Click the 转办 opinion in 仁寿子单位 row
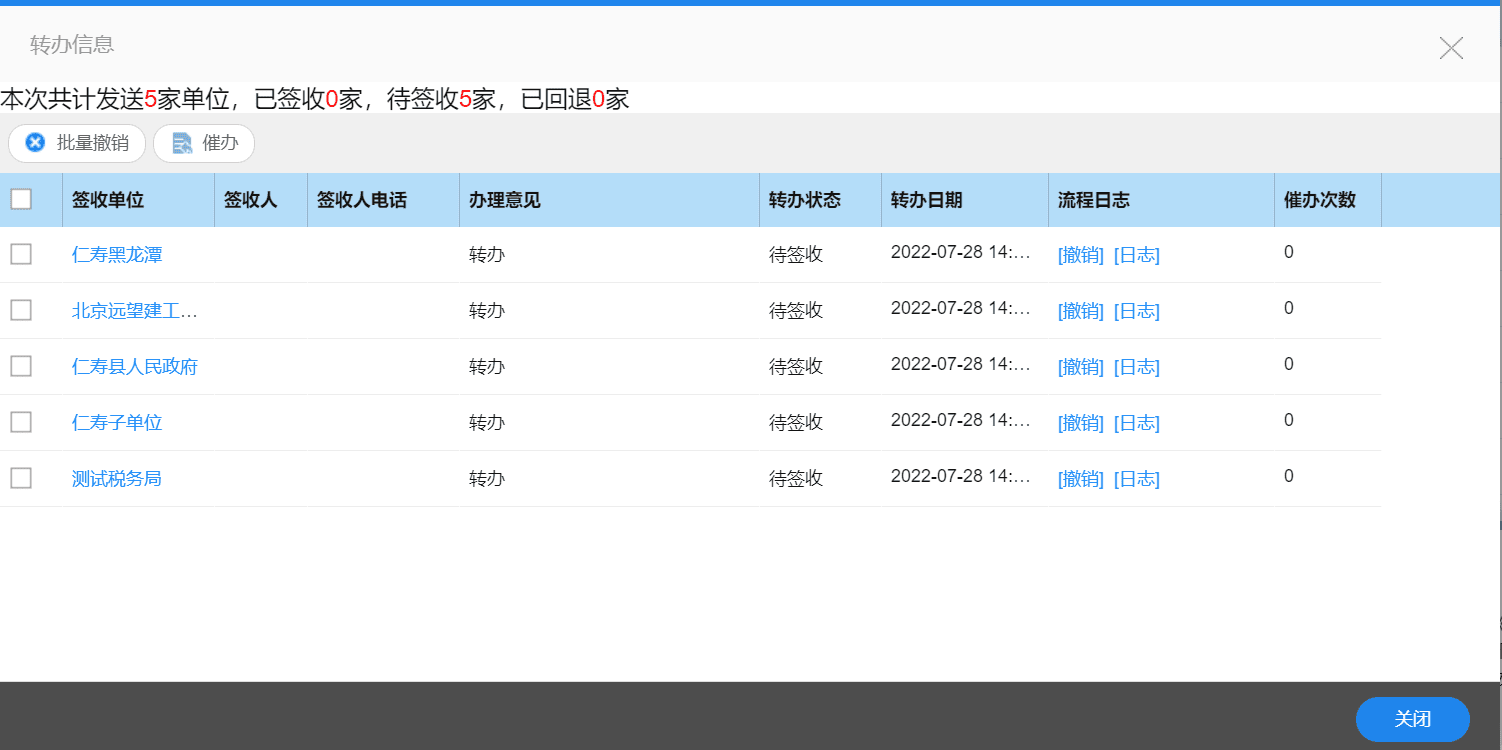This screenshot has height=750, width=1502. pyautogui.click(x=487, y=423)
